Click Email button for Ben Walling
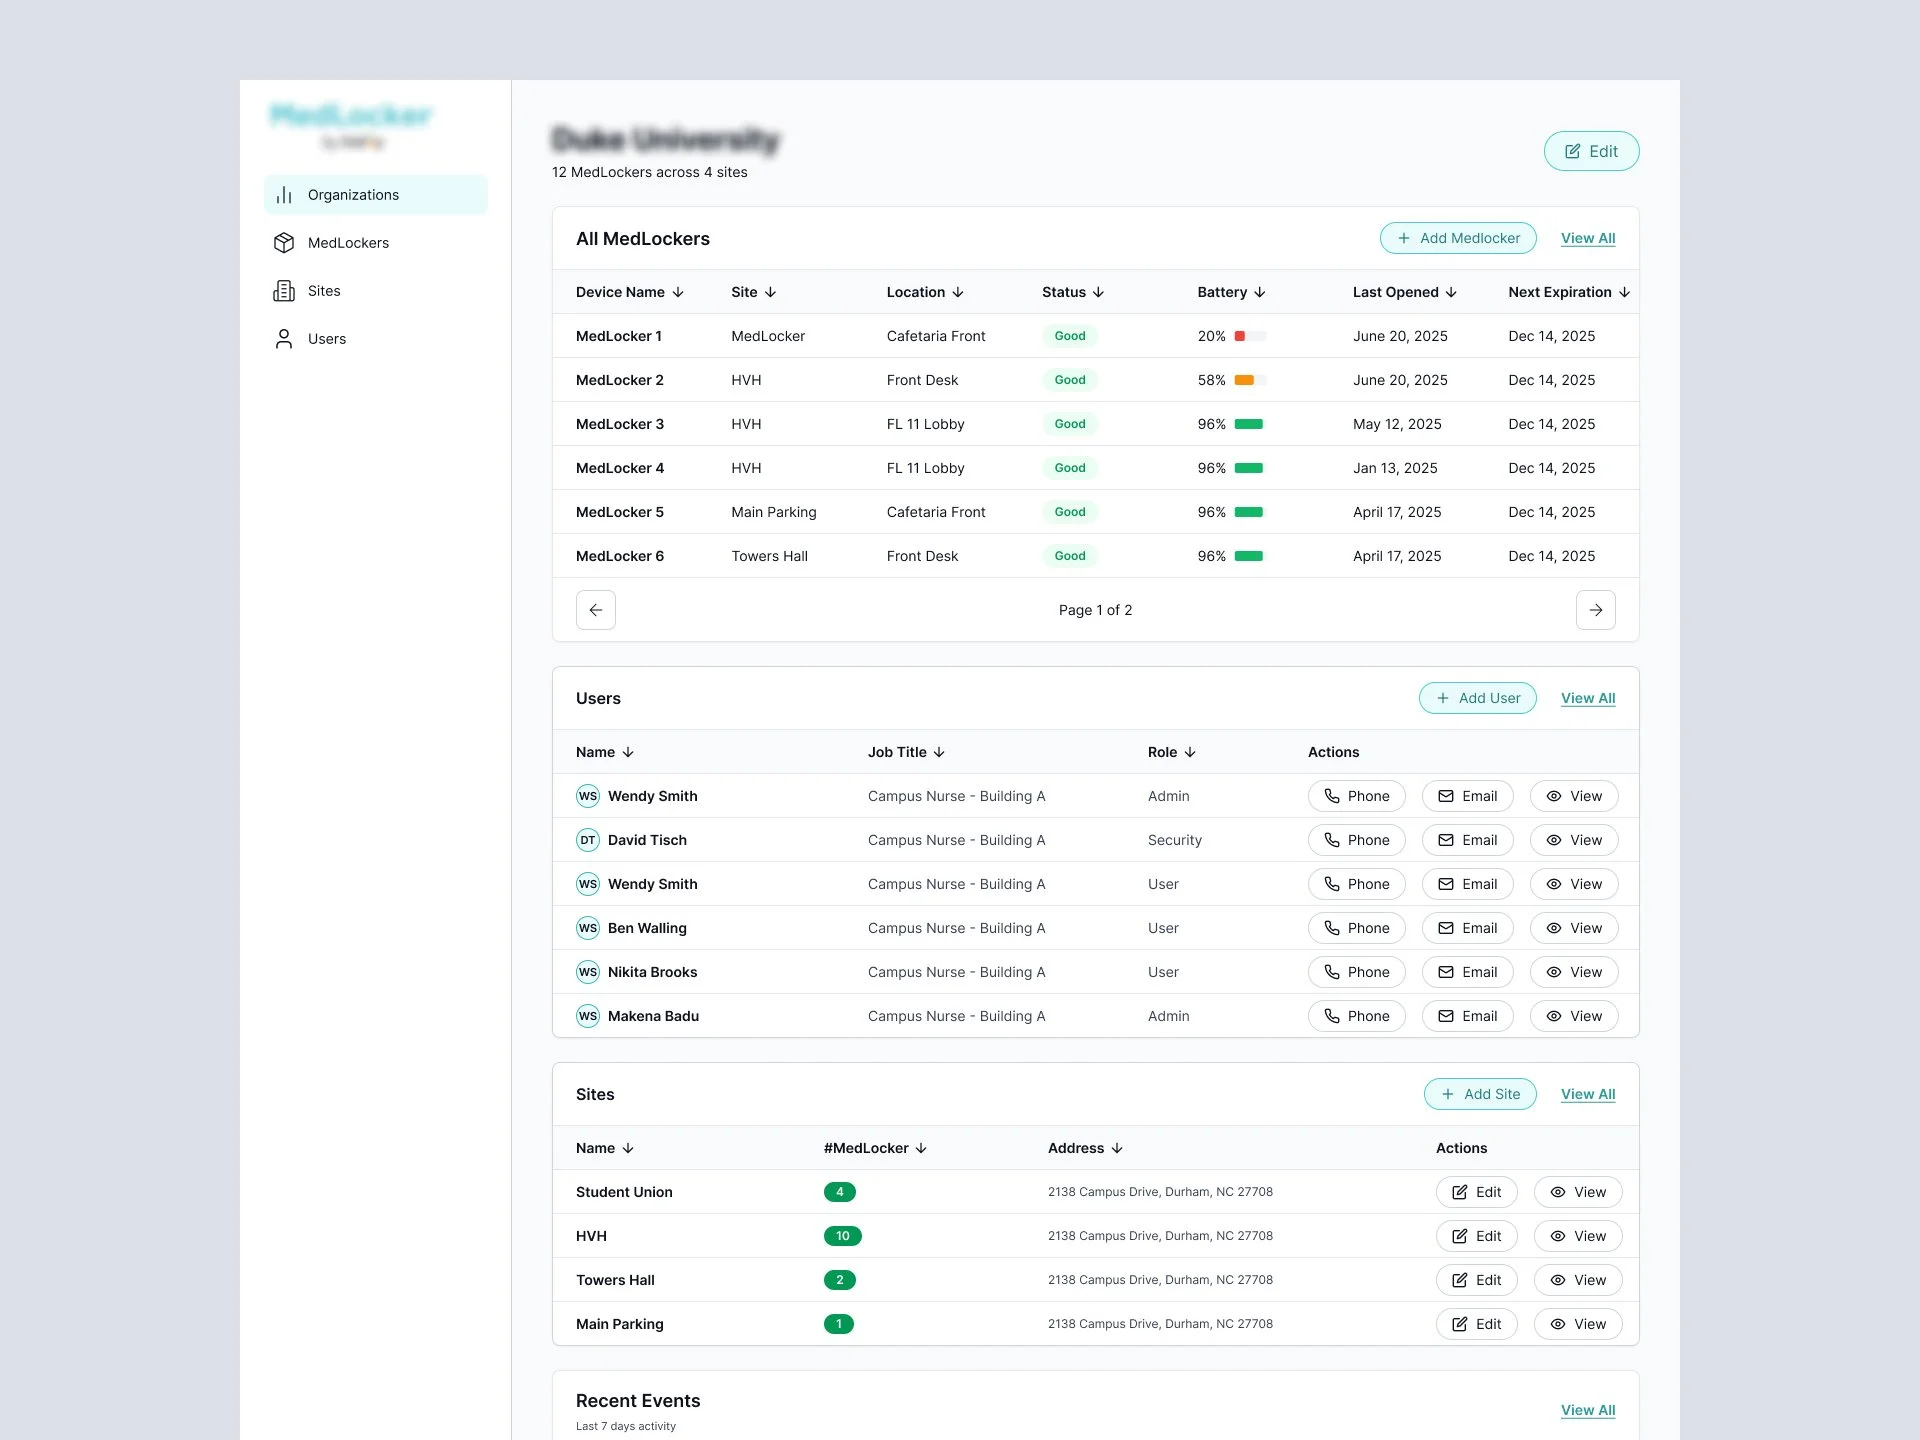Screen dimensions: 1920x1440 tap(1467, 928)
